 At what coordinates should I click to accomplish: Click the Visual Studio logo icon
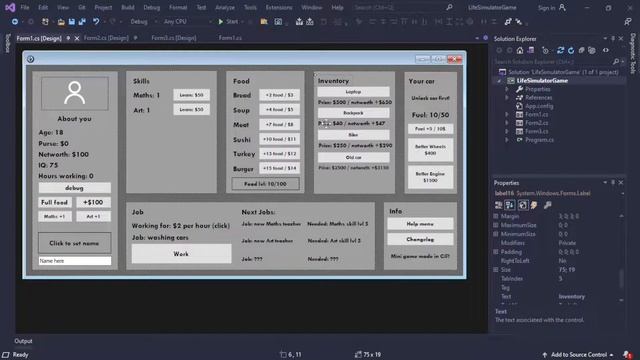(10, 7)
